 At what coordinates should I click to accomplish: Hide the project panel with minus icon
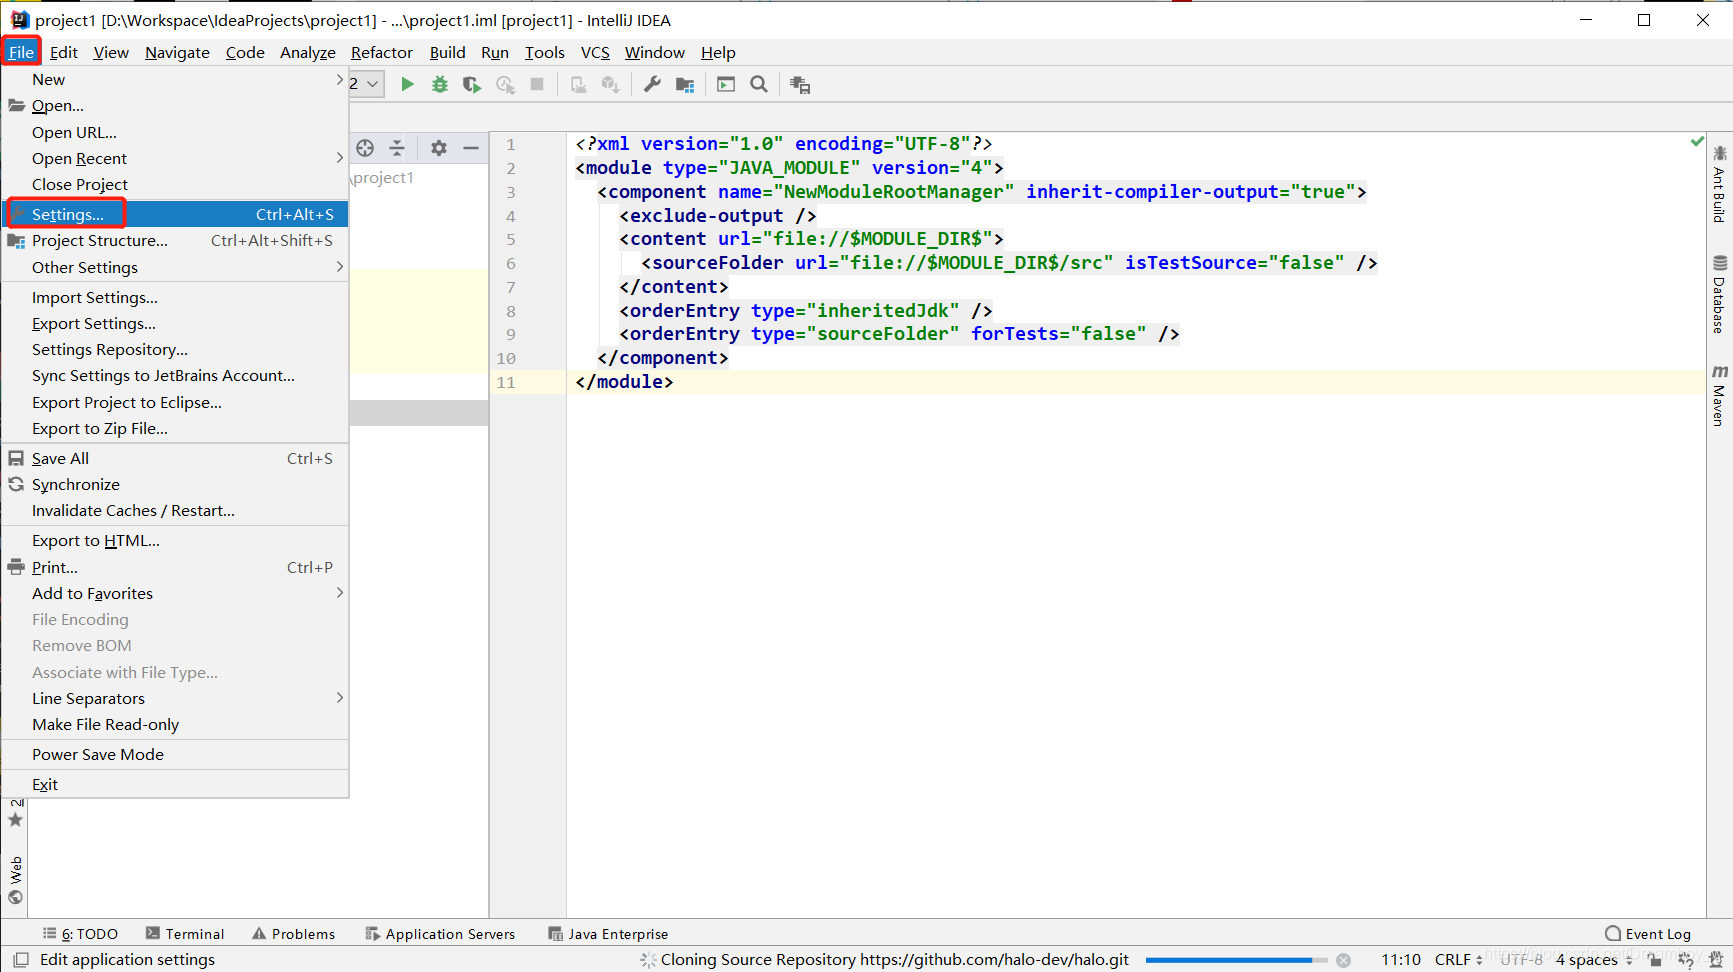471,148
